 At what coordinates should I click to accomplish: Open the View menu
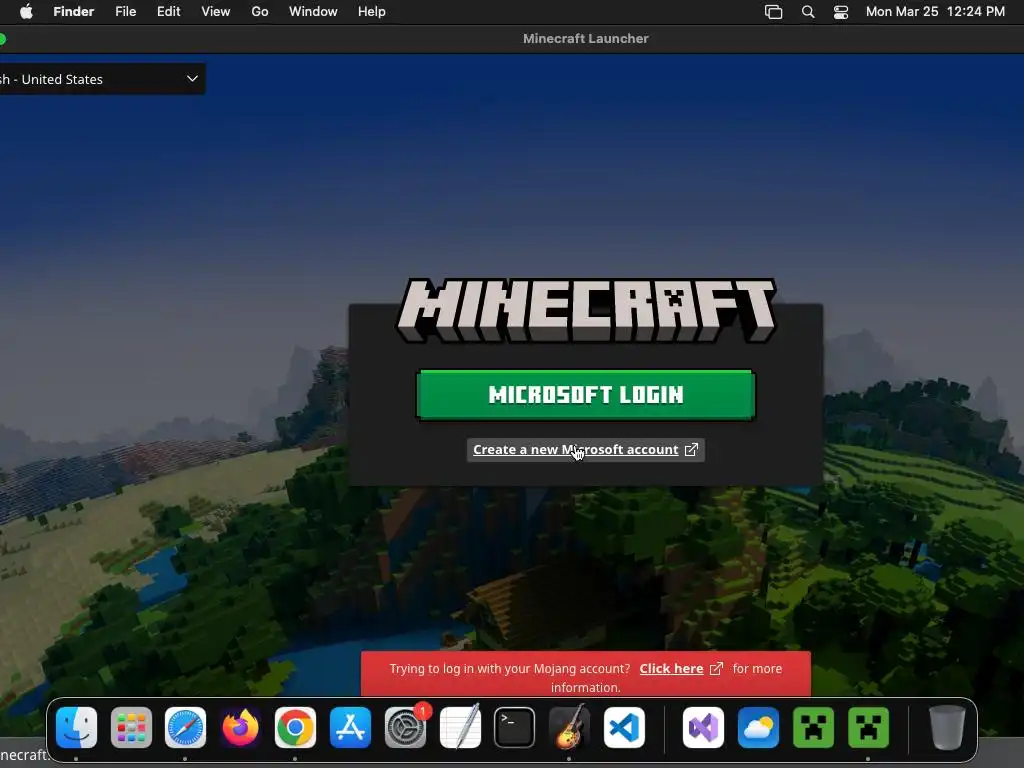pyautogui.click(x=216, y=11)
